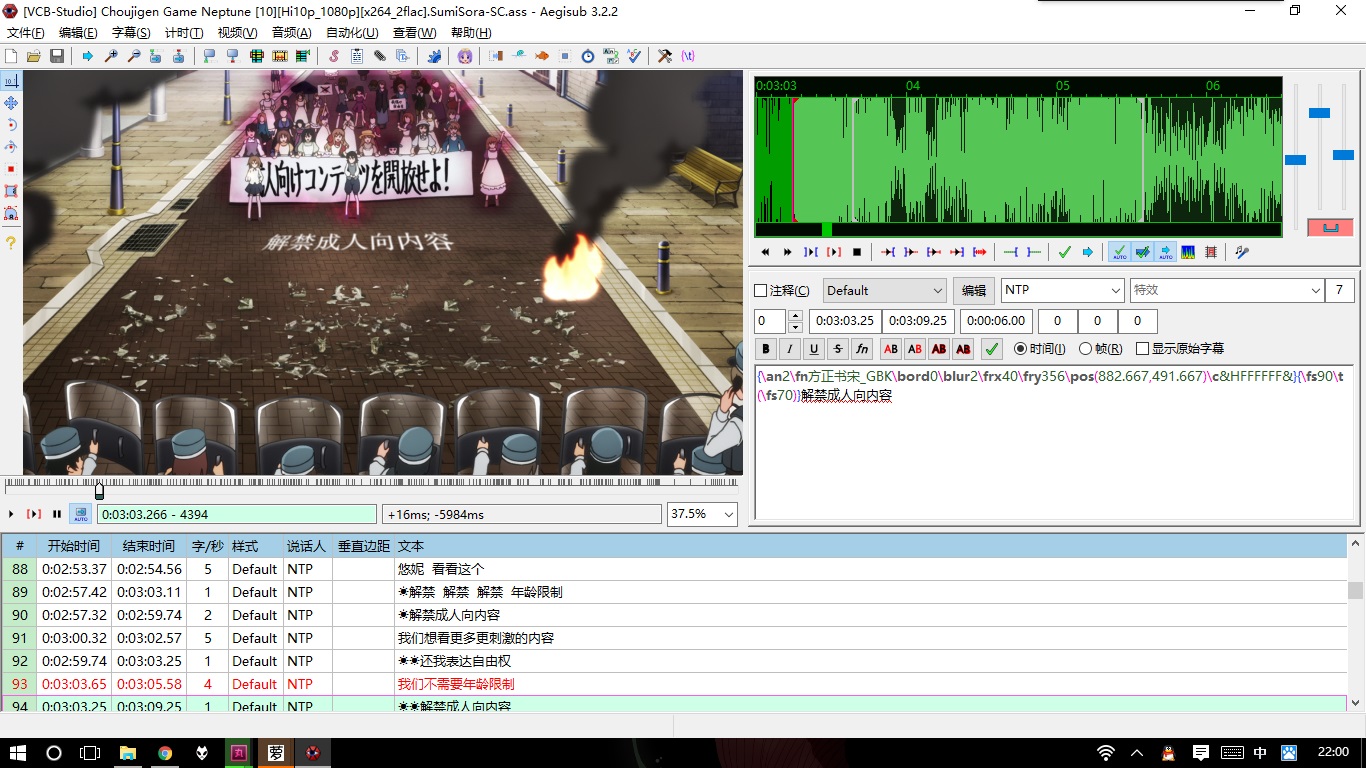Screen dimensions: 1366x768
Task: Open Styles Manager (pink S icon)
Action: point(334,56)
